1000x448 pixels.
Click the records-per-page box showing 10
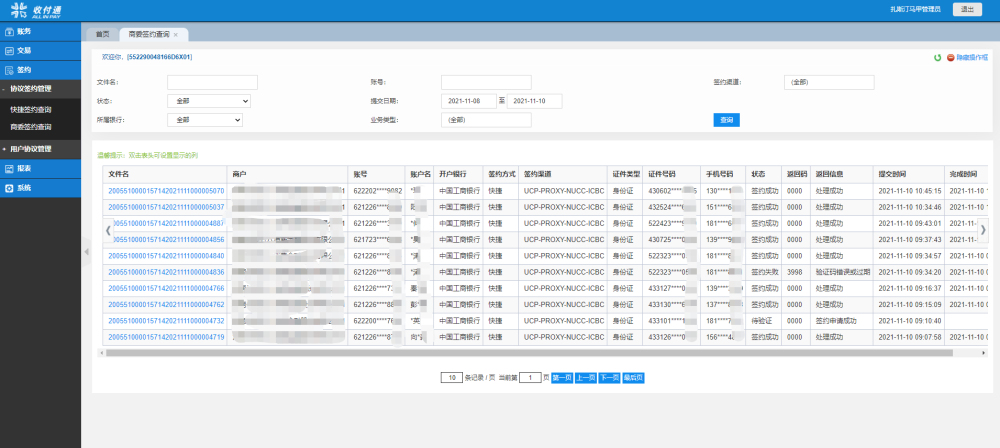452,378
